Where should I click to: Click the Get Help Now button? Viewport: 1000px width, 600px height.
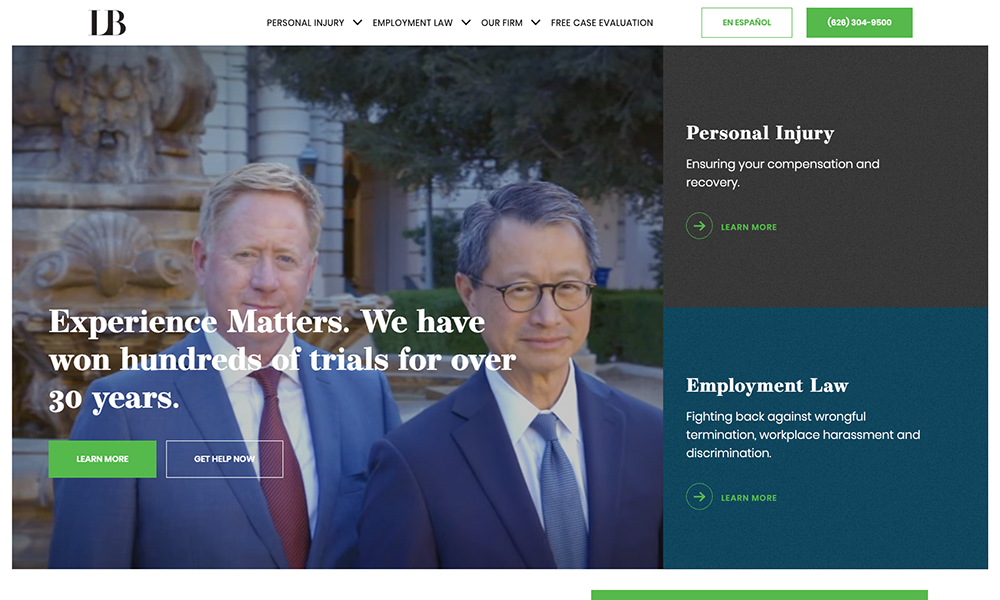224,458
